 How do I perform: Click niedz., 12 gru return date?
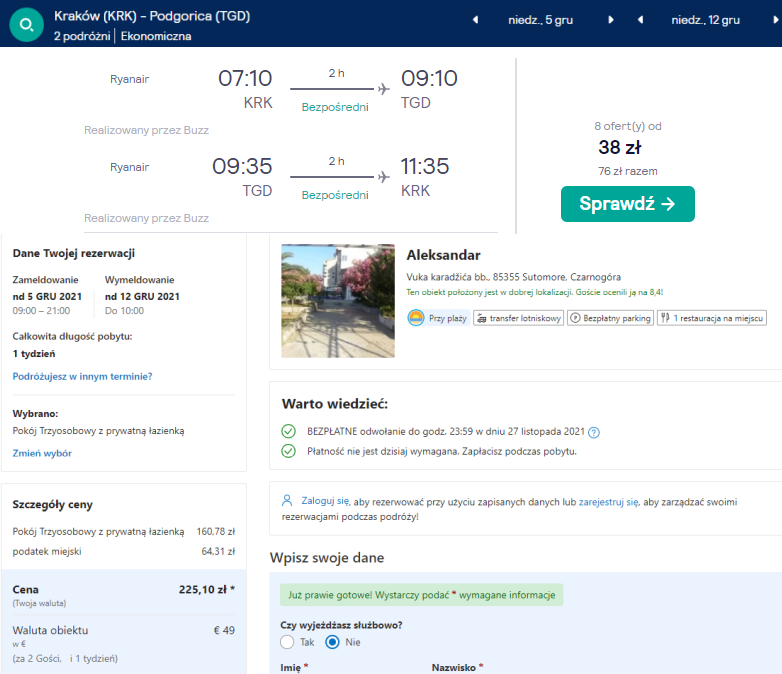(x=706, y=20)
